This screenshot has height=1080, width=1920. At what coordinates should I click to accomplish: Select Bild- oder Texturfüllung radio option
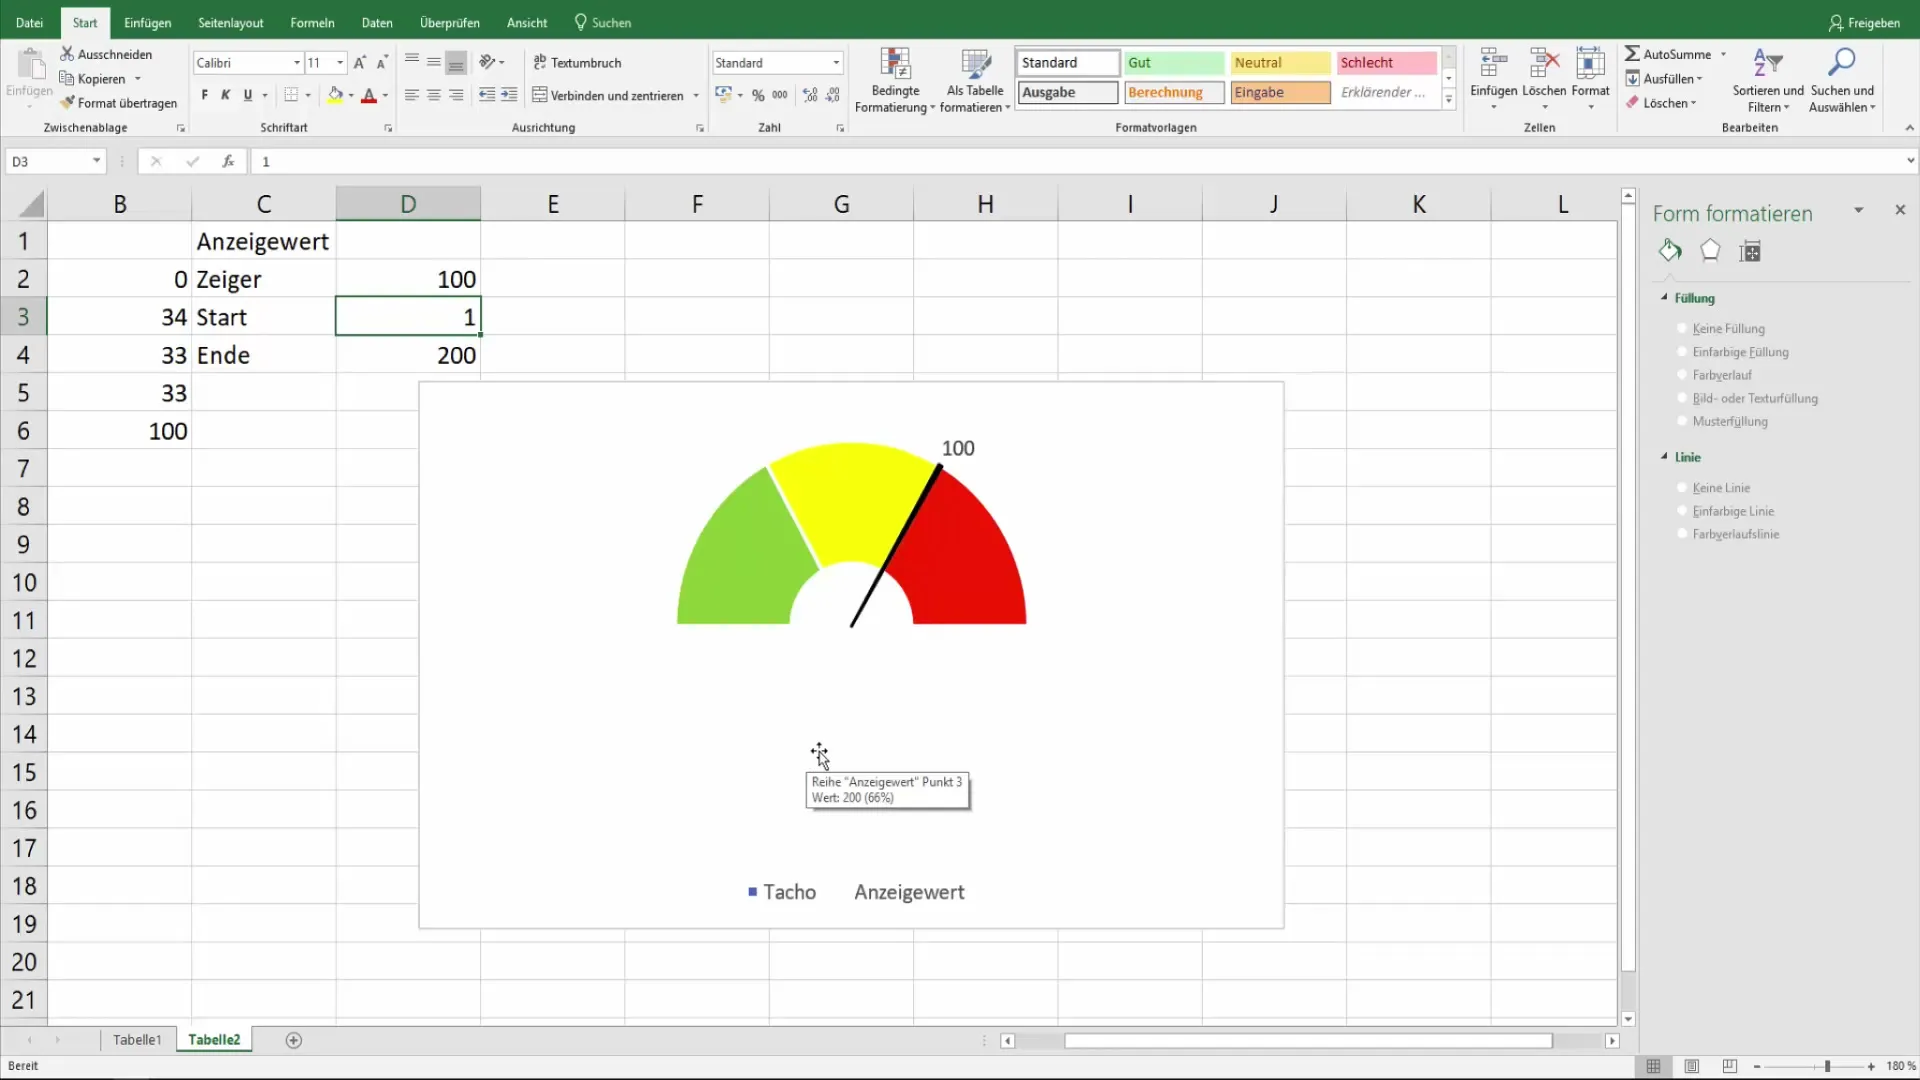(1682, 398)
